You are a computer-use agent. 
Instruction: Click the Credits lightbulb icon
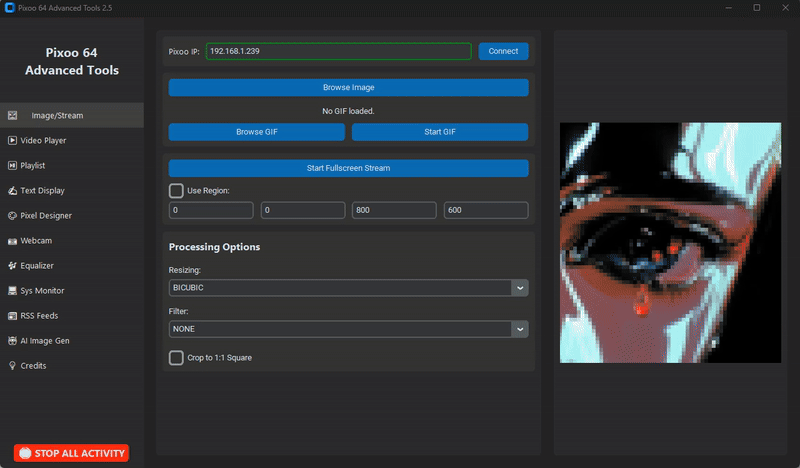click(x=12, y=365)
